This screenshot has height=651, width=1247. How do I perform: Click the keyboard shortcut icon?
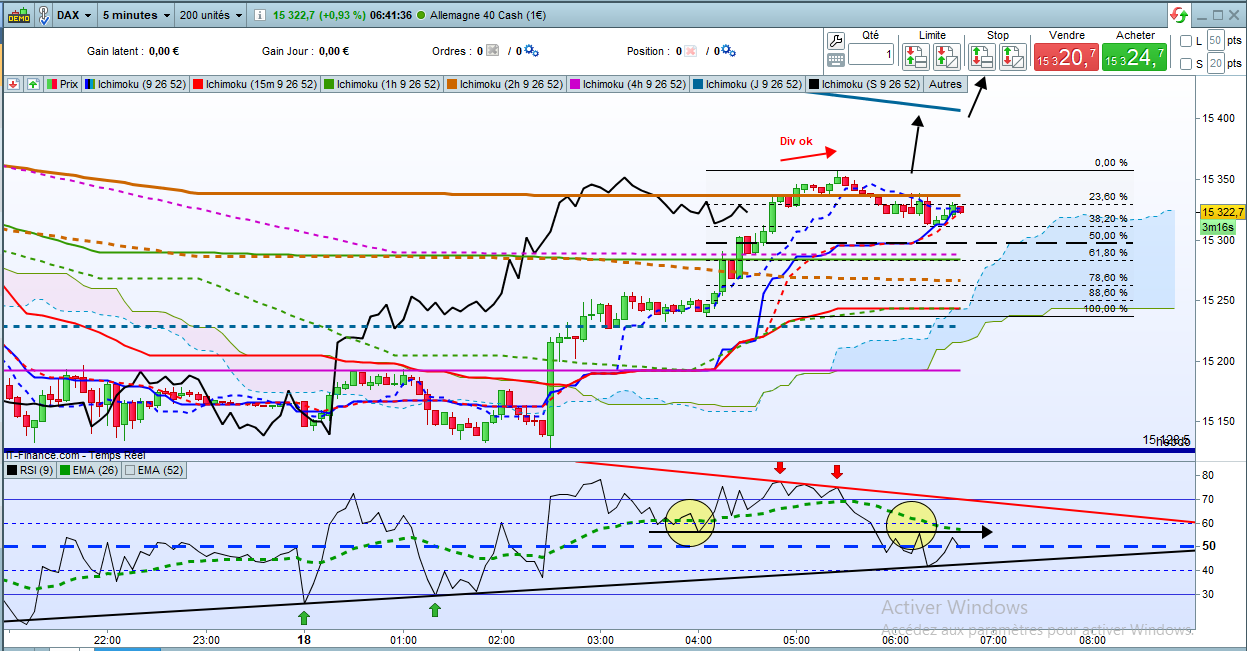pos(838,60)
